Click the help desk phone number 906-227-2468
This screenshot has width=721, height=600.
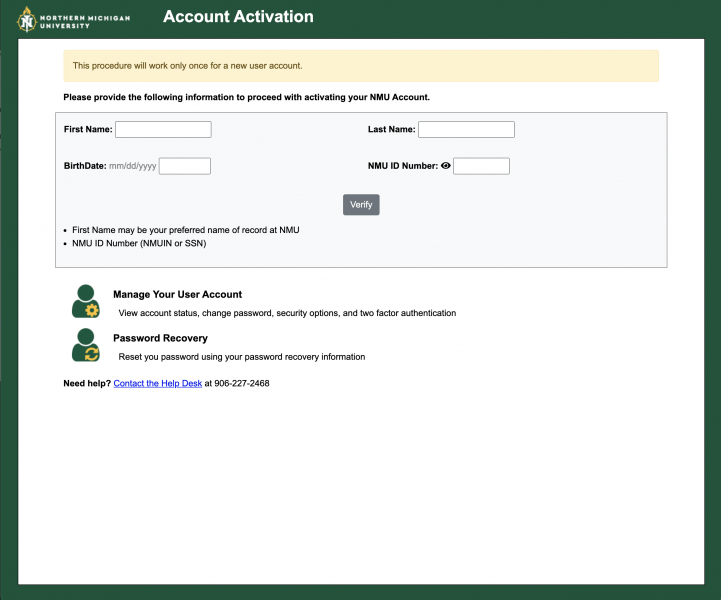tap(242, 383)
